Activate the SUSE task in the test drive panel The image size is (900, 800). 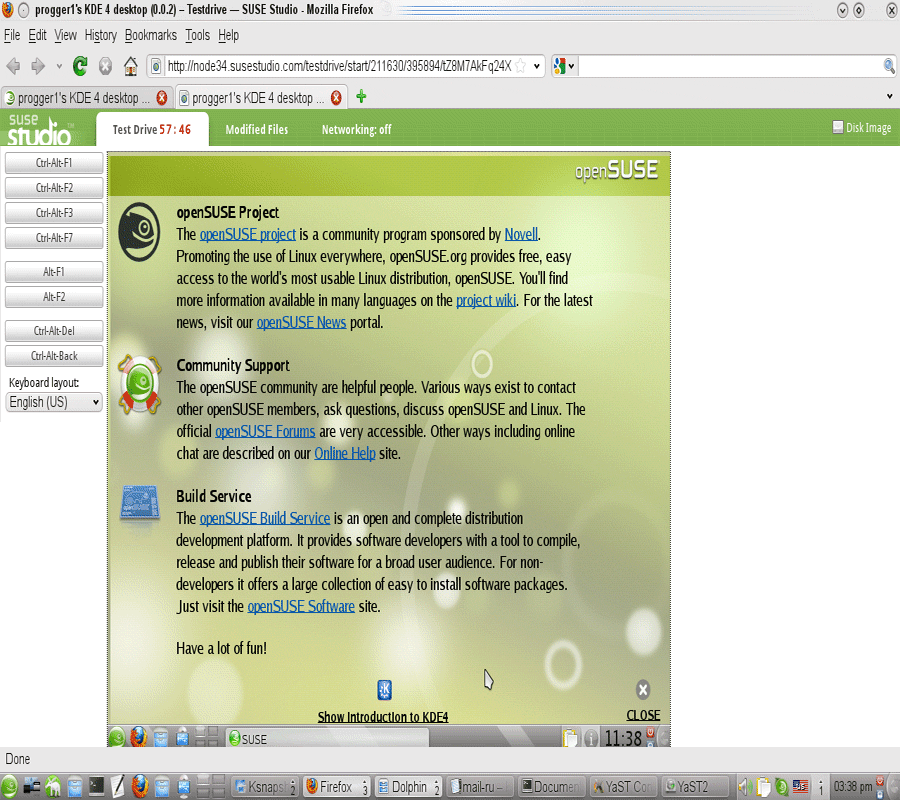tap(327, 739)
